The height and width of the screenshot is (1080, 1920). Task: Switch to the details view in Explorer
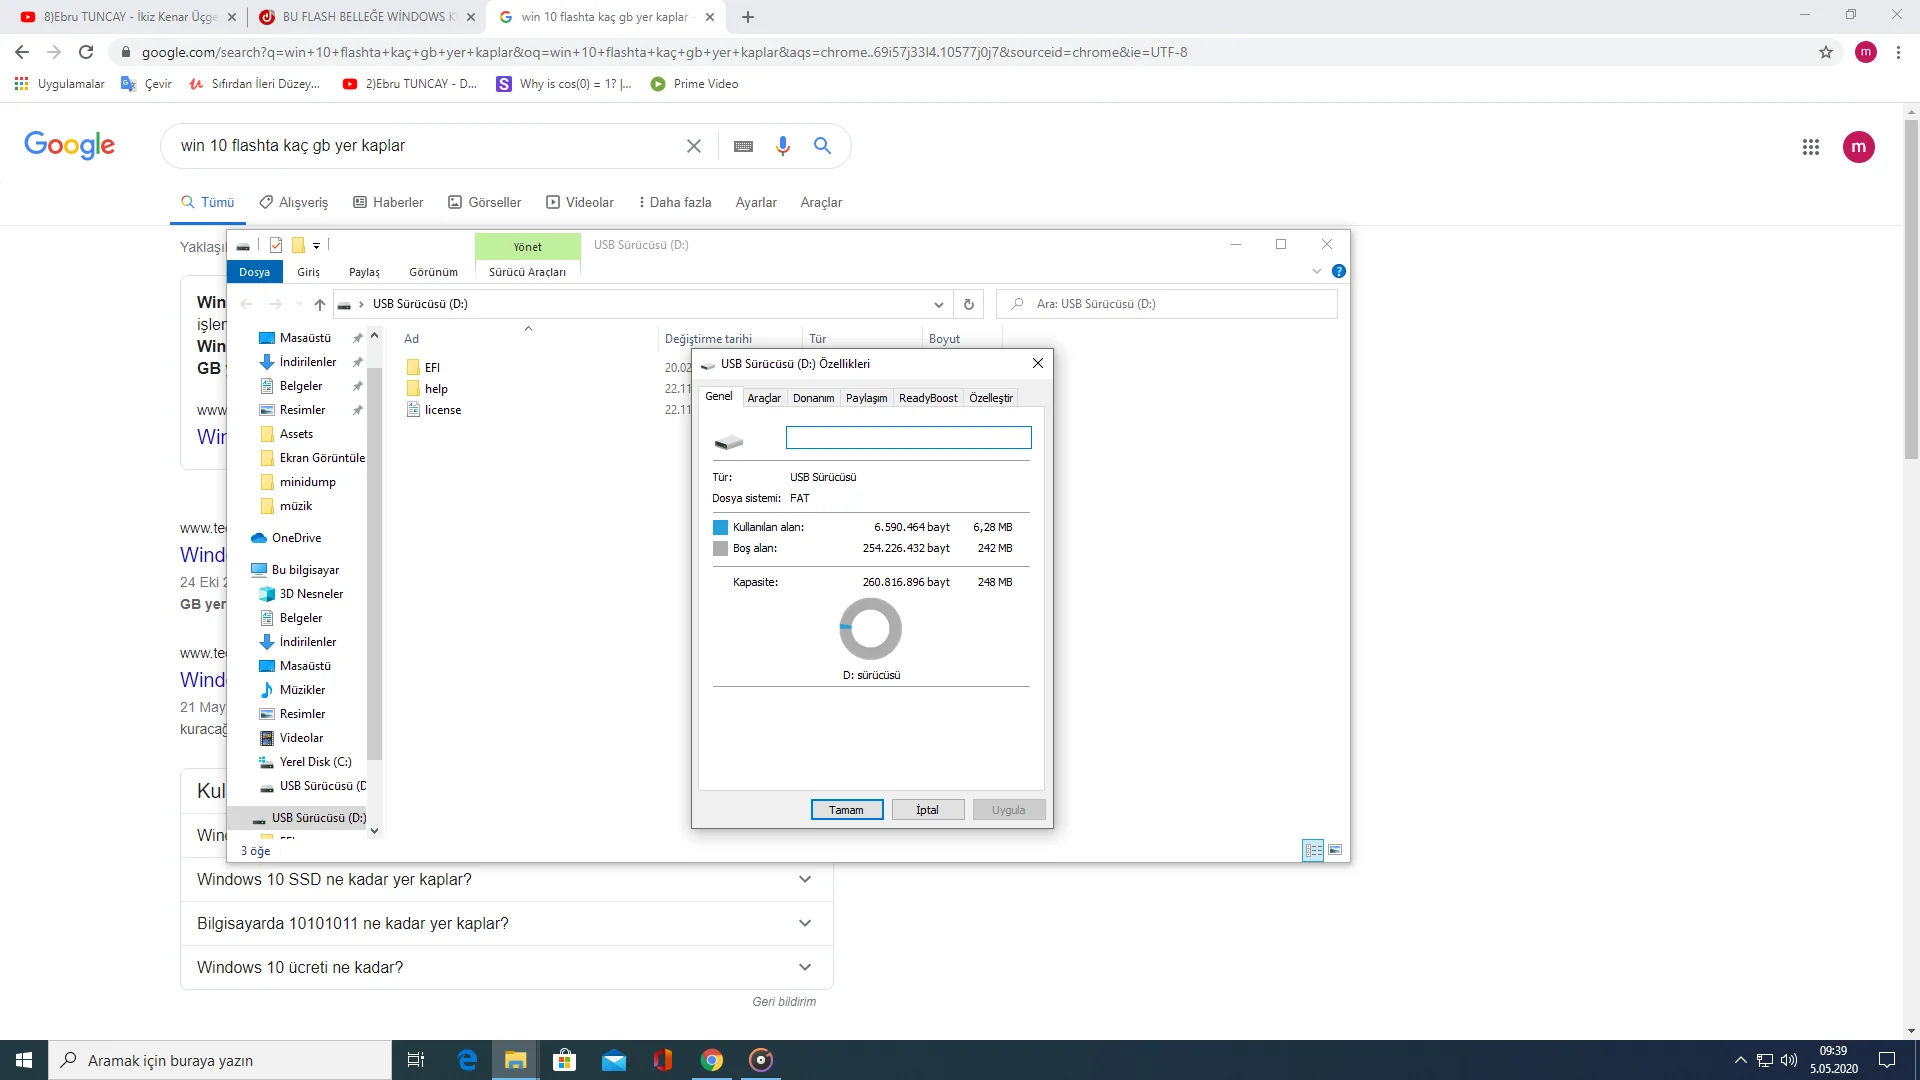pyautogui.click(x=1313, y=850)
